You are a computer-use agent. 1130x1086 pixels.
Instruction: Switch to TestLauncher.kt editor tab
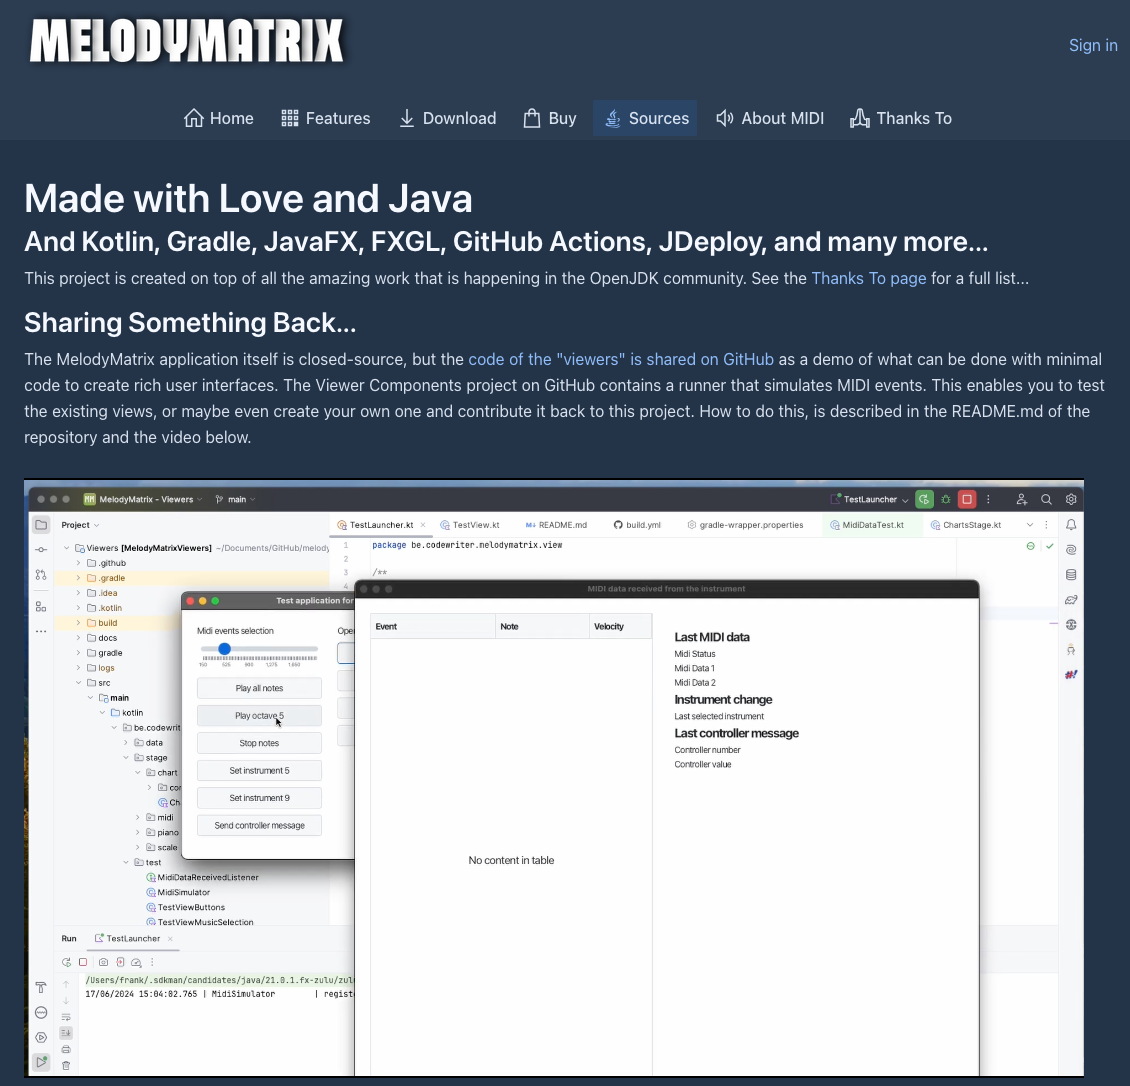(381, 525)
